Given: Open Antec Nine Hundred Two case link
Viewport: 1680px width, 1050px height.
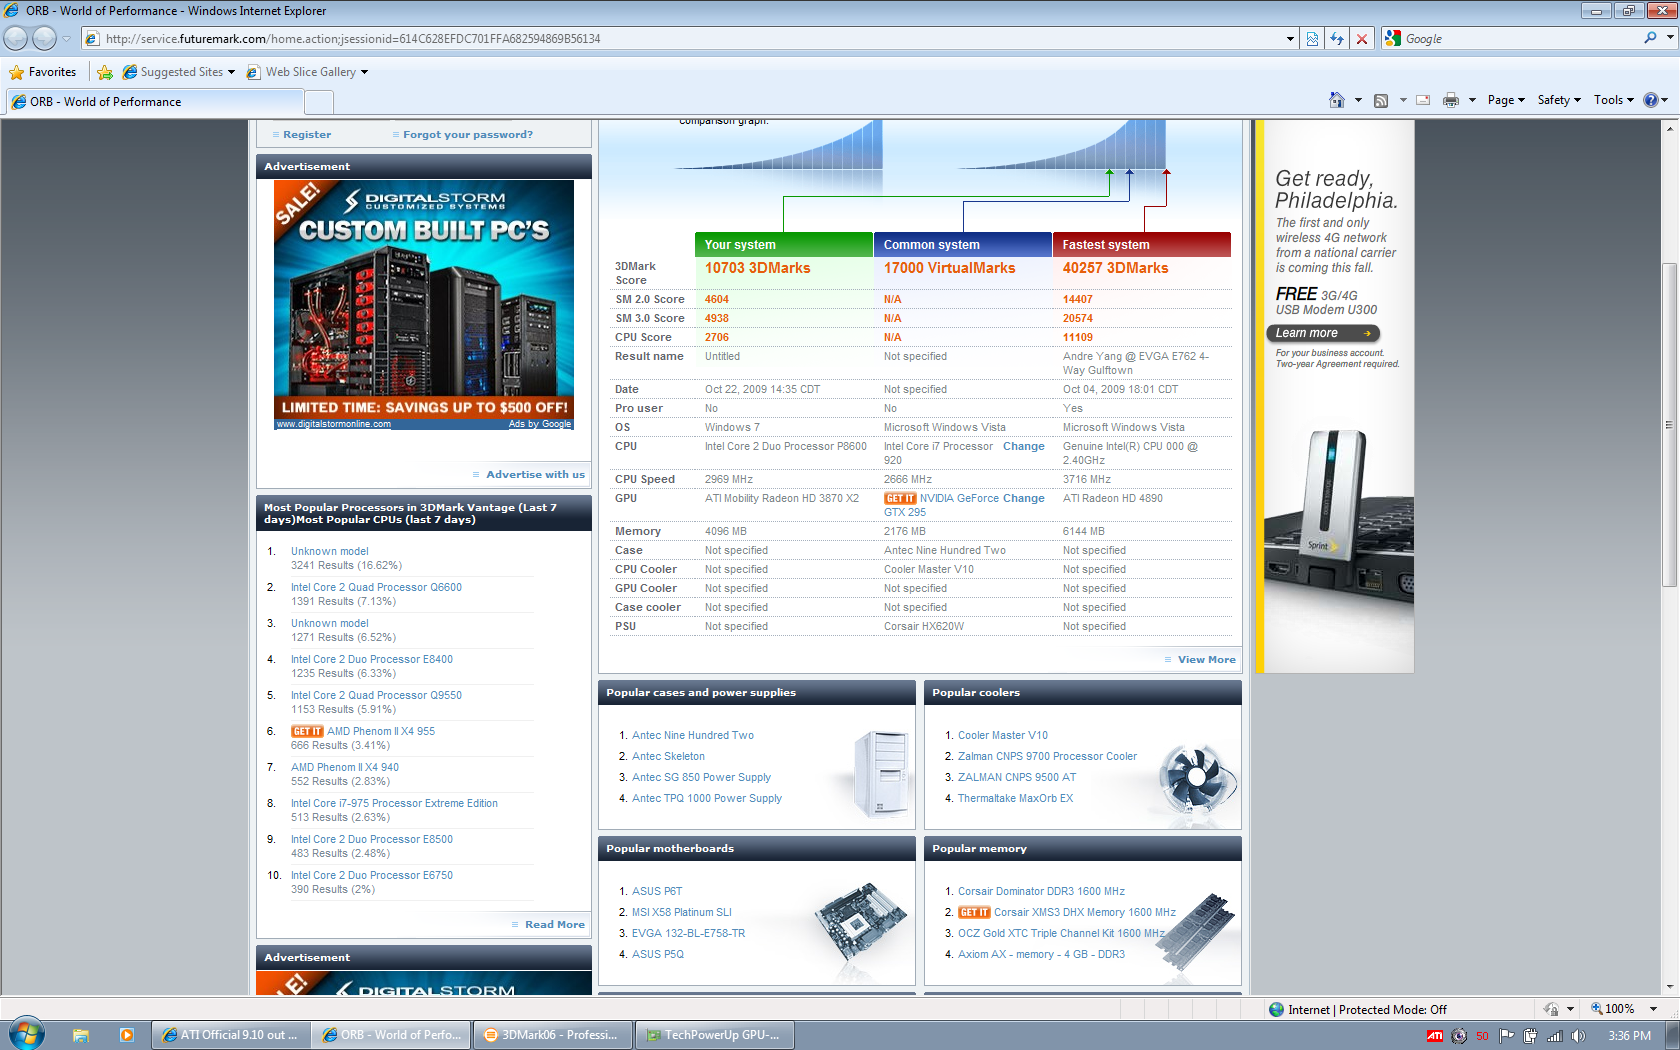Looking at the screenshot, I should click(693, 736).
